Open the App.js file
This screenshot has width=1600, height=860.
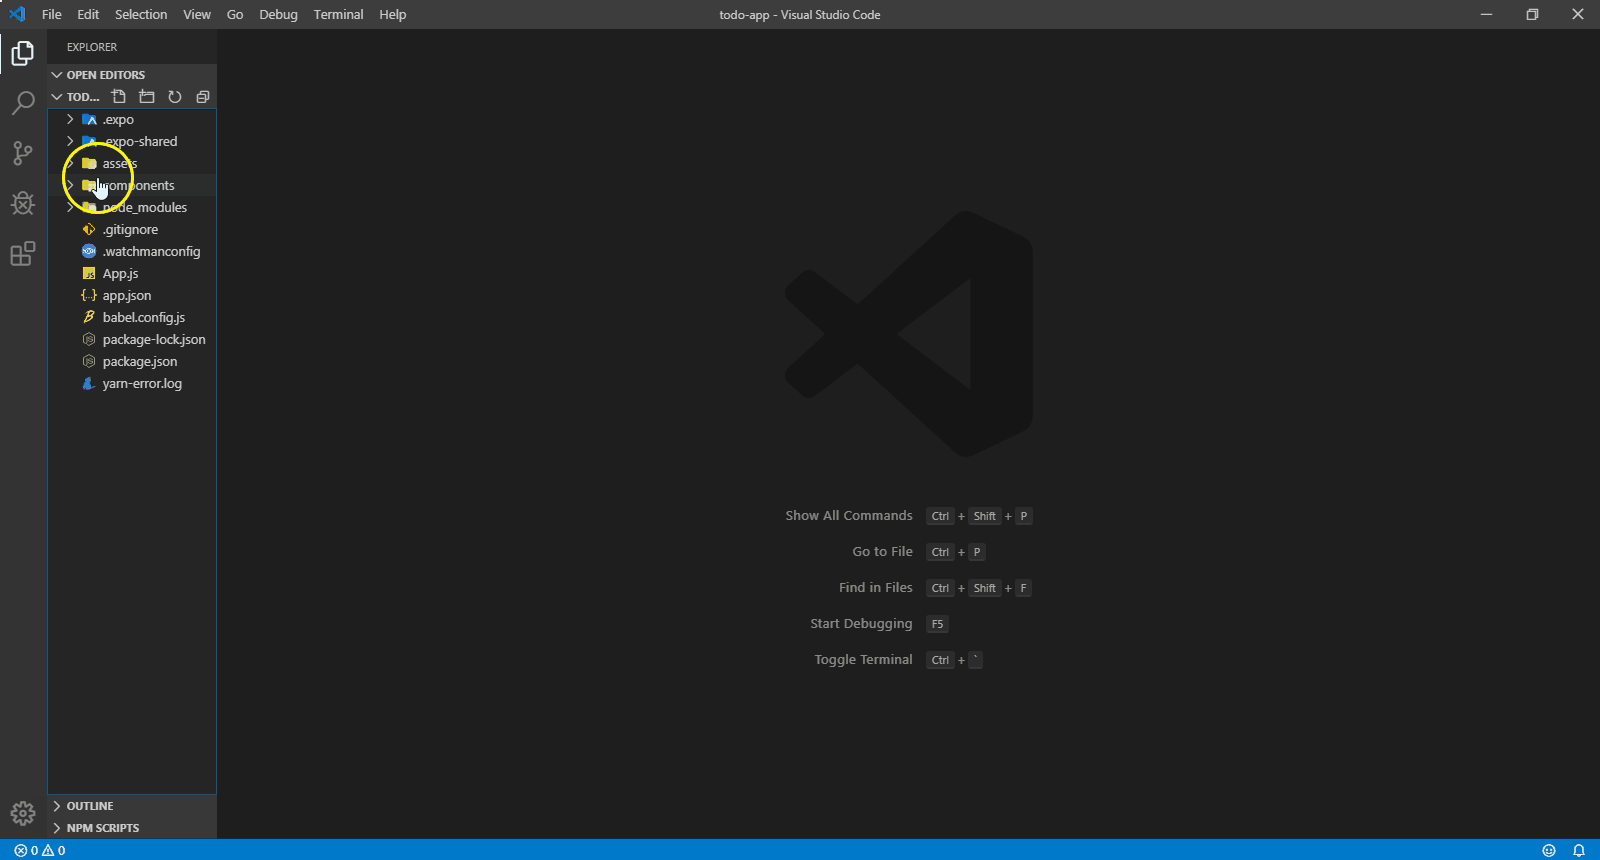[x=120, y=273]
